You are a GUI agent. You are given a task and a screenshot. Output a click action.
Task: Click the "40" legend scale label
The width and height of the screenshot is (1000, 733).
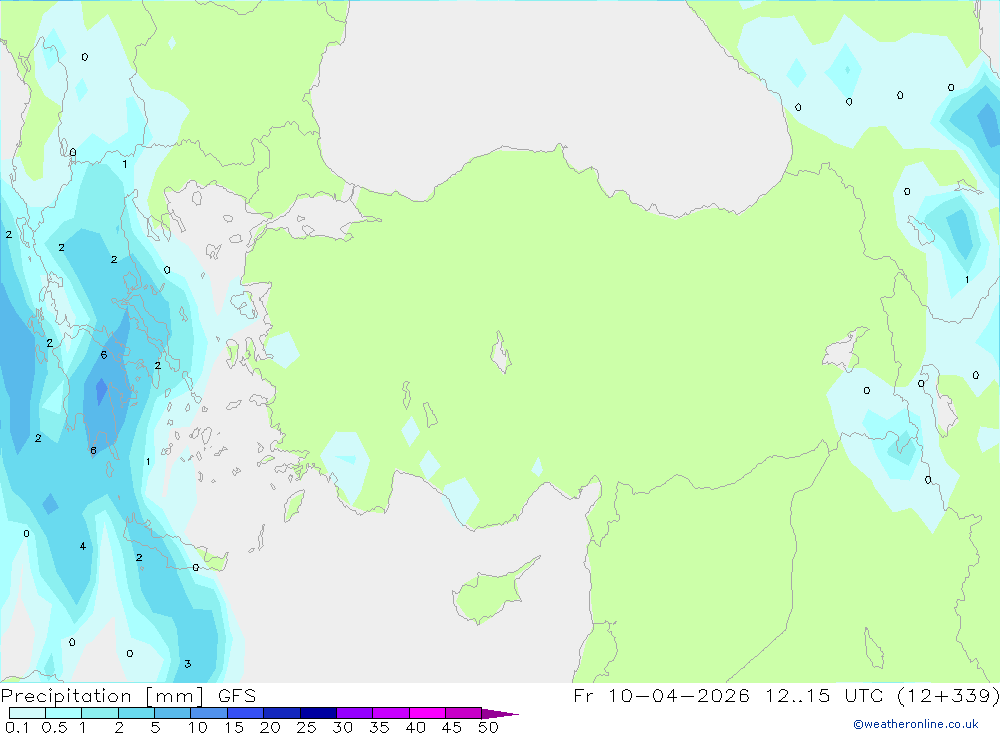click(416, 727)
